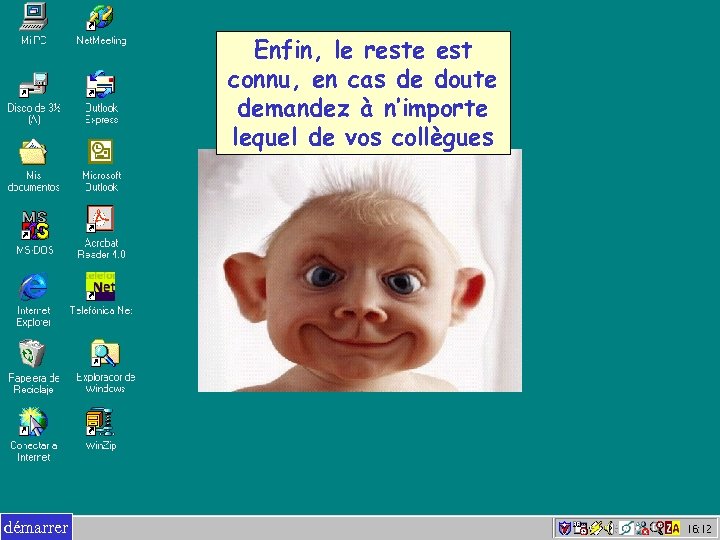This screenshot has width=720, height=540.
Task: Click the McAfee shield tray icon
Action: pos(565,528)
